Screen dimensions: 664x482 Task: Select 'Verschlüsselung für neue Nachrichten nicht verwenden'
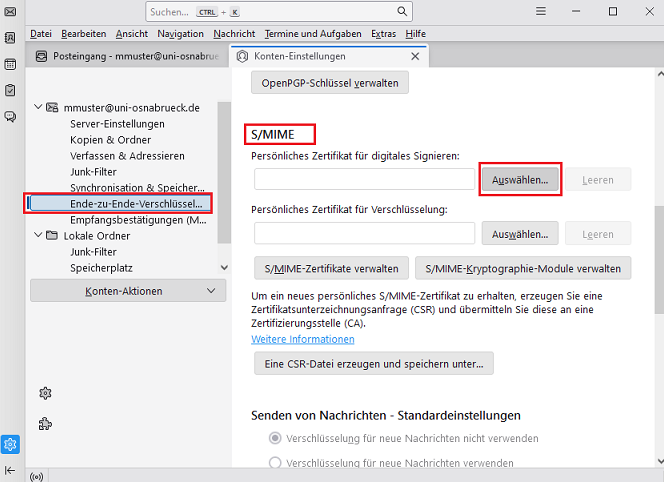[x=275, y=438]
